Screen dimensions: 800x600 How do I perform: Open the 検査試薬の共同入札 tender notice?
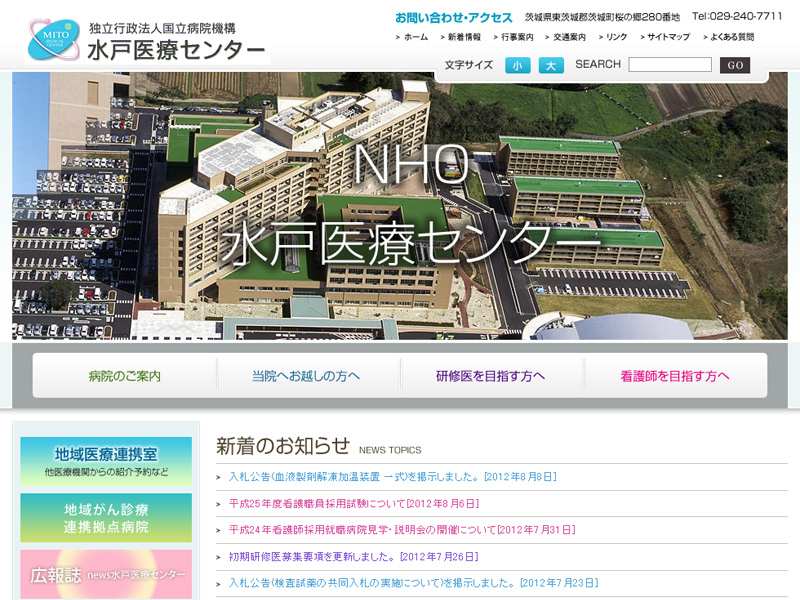coord(414,583)
